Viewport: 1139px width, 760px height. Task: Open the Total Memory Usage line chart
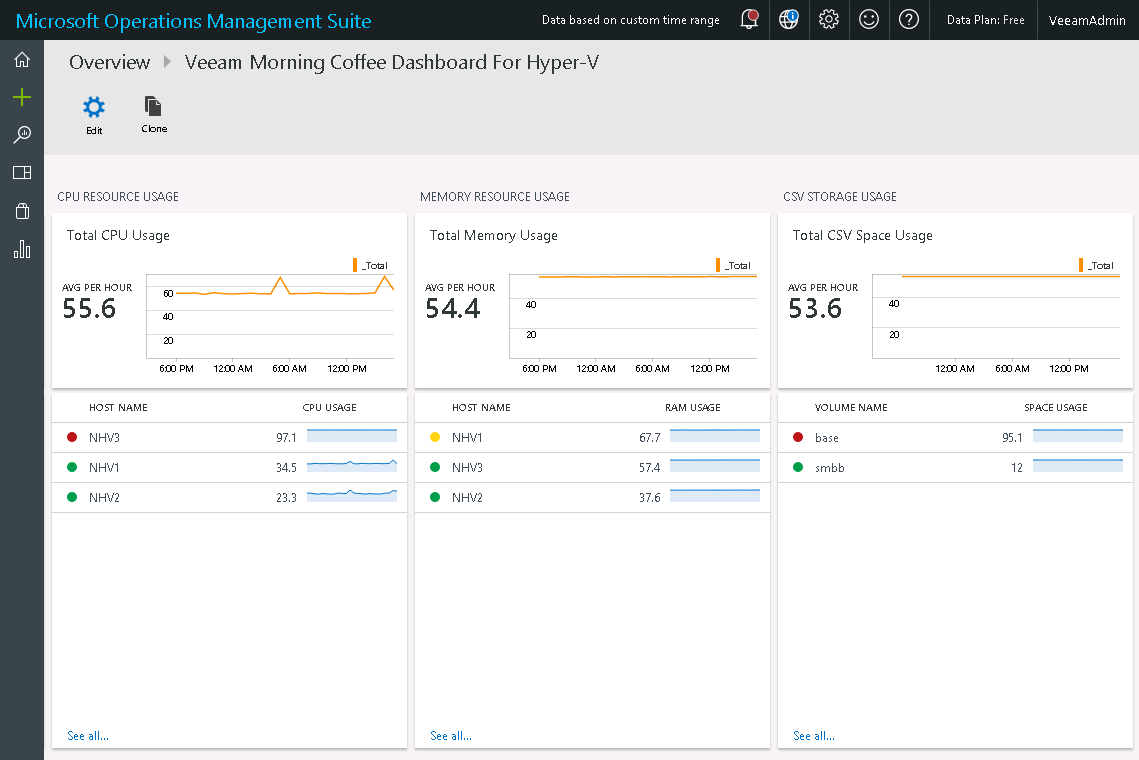click(633, 316)
